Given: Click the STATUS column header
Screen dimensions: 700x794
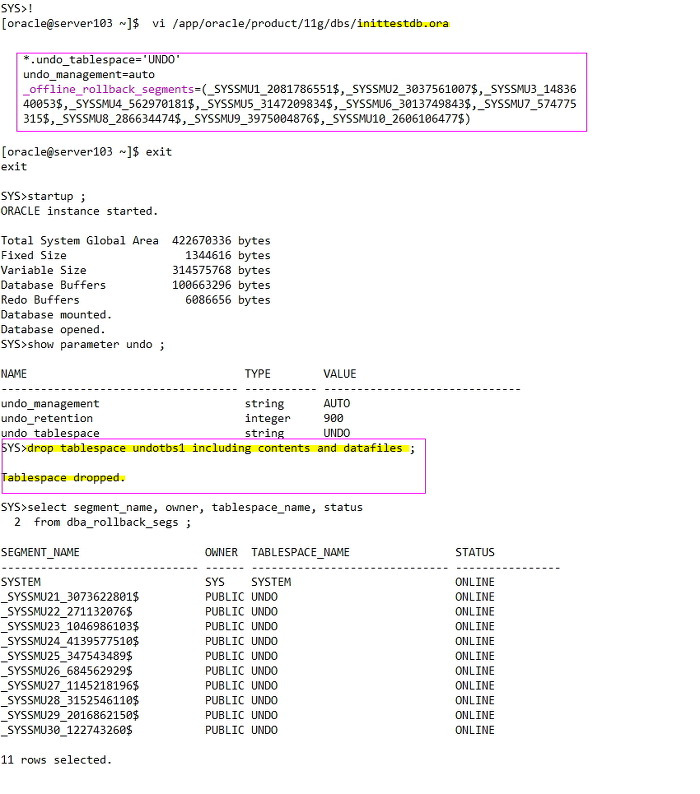Looking at the screenshot, I should click(x=475, y=552).
